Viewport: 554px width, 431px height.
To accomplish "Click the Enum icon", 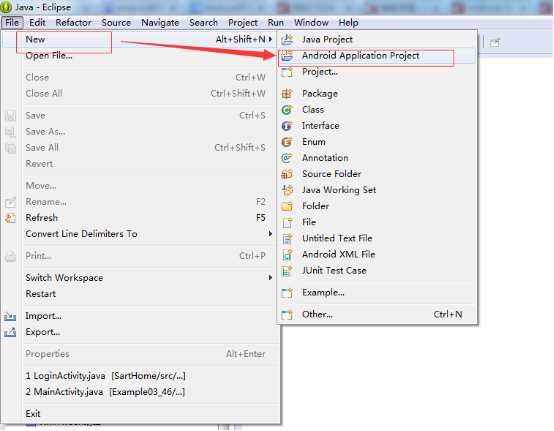I will [287, 142].
